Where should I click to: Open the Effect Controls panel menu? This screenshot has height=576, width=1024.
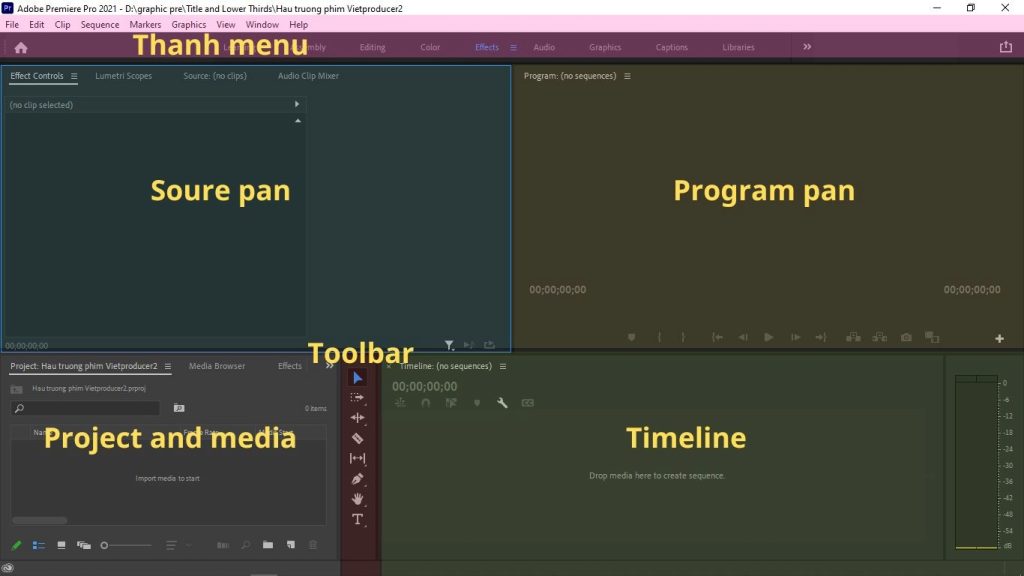click(x=74, y=76)
